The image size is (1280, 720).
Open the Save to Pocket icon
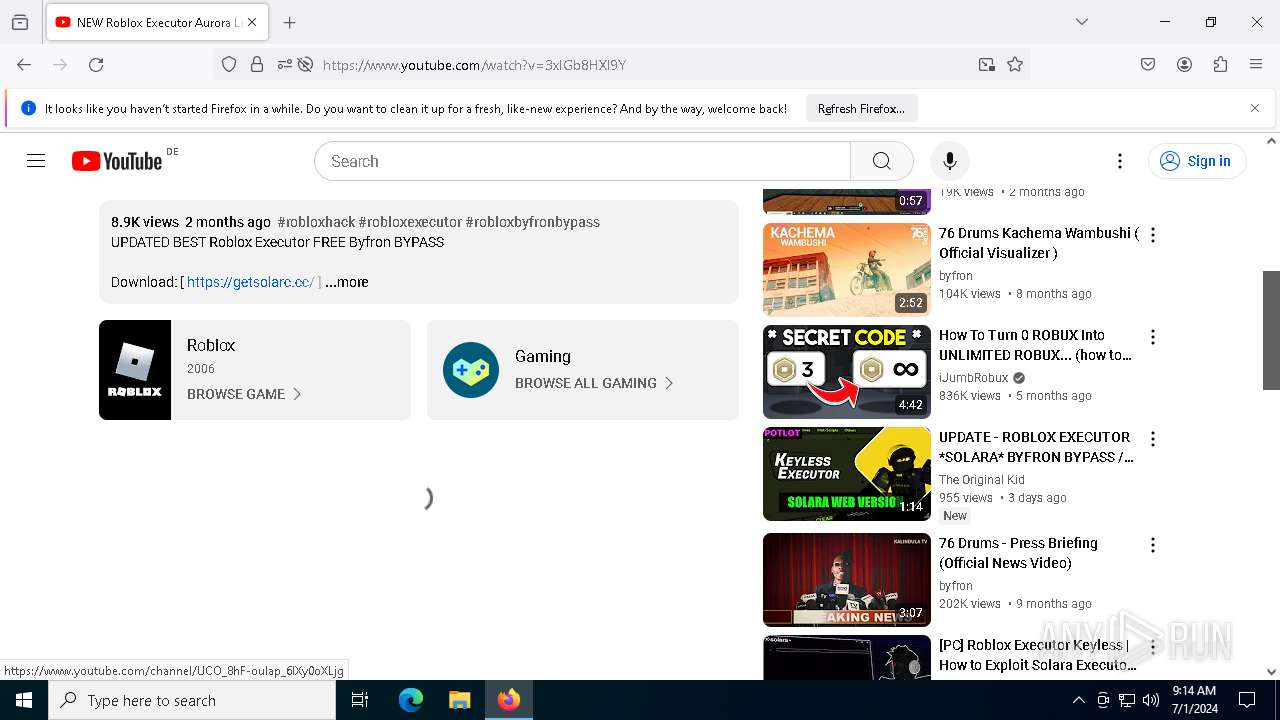pos(1148,64)
